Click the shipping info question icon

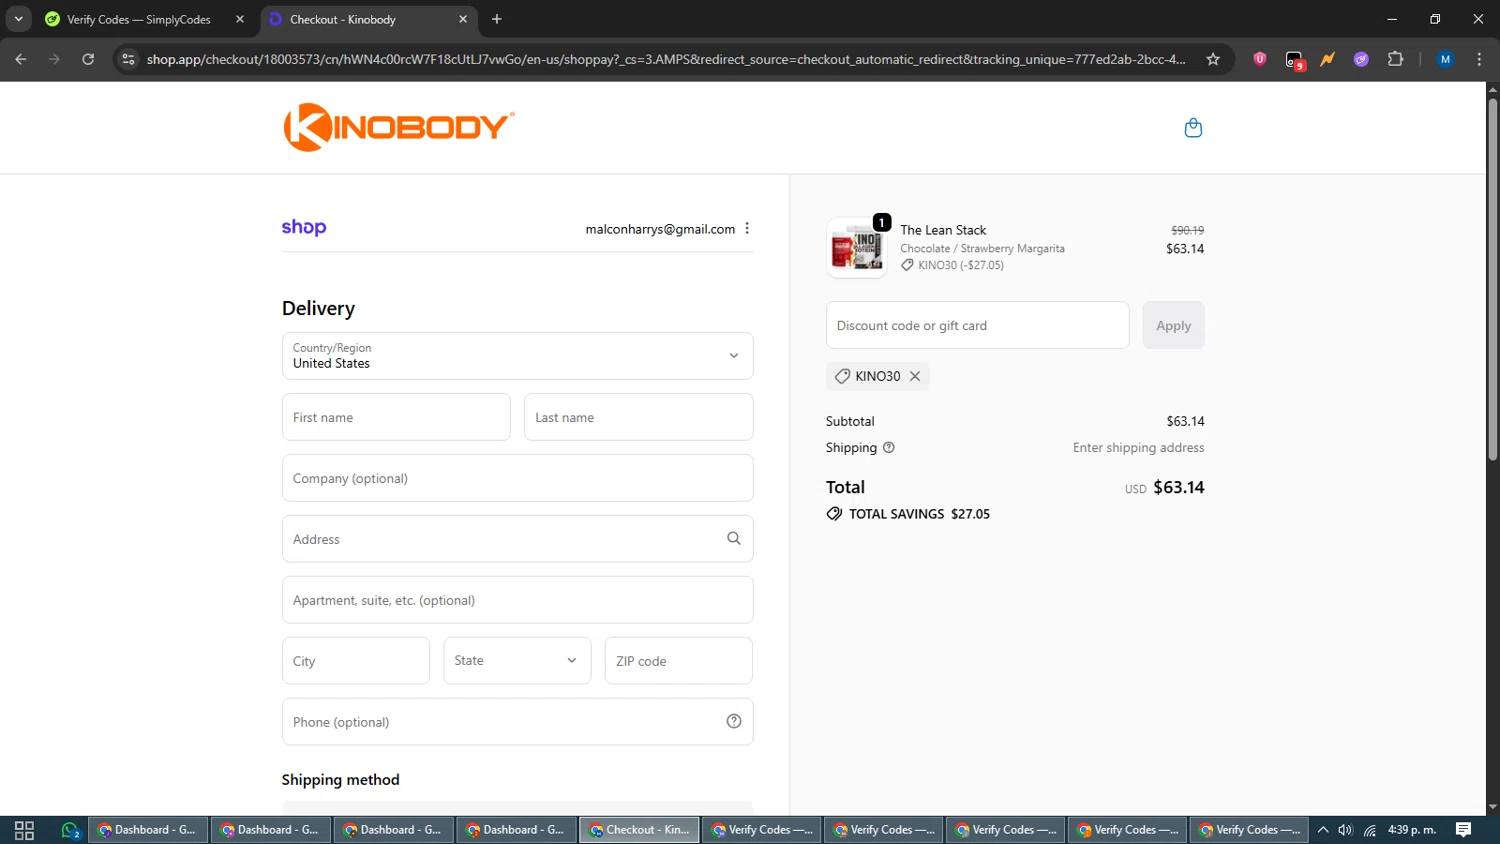(x=888, y=448)
